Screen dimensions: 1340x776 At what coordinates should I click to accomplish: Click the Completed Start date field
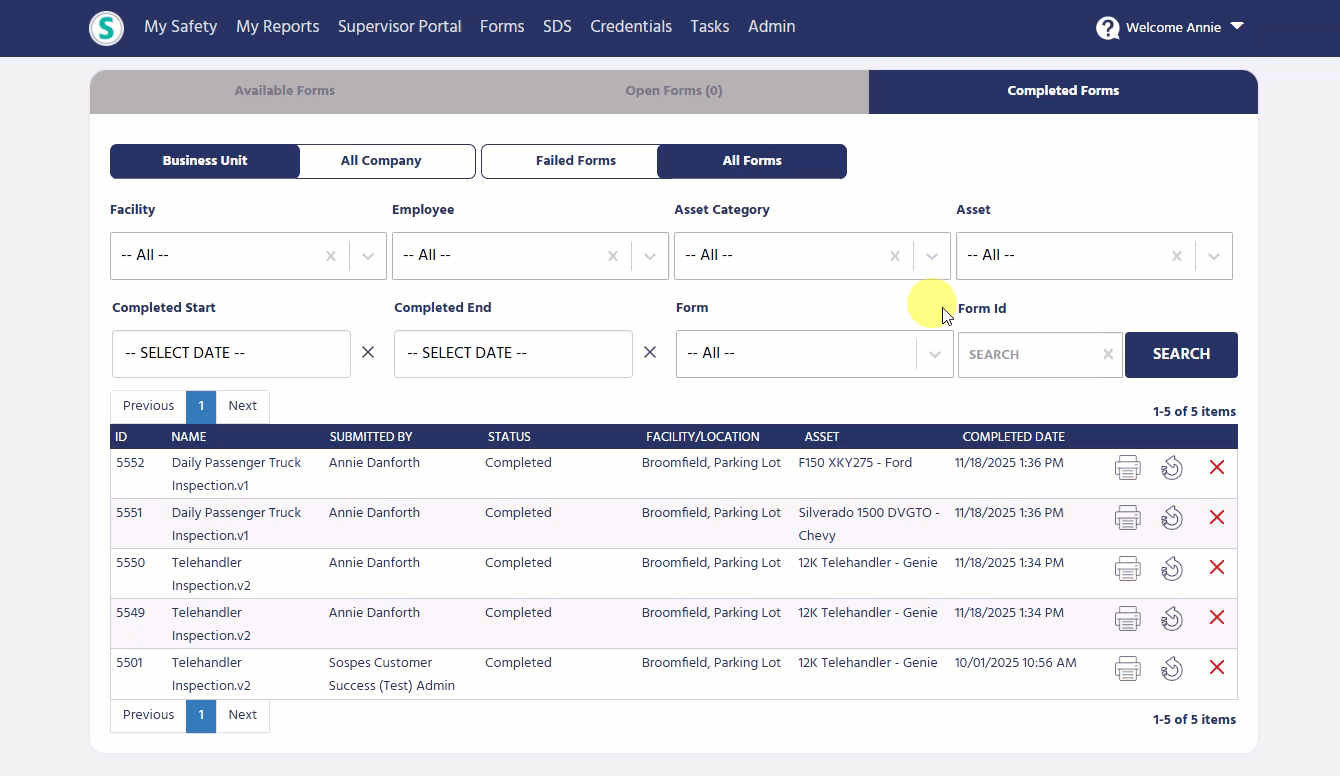coord(230,353)
